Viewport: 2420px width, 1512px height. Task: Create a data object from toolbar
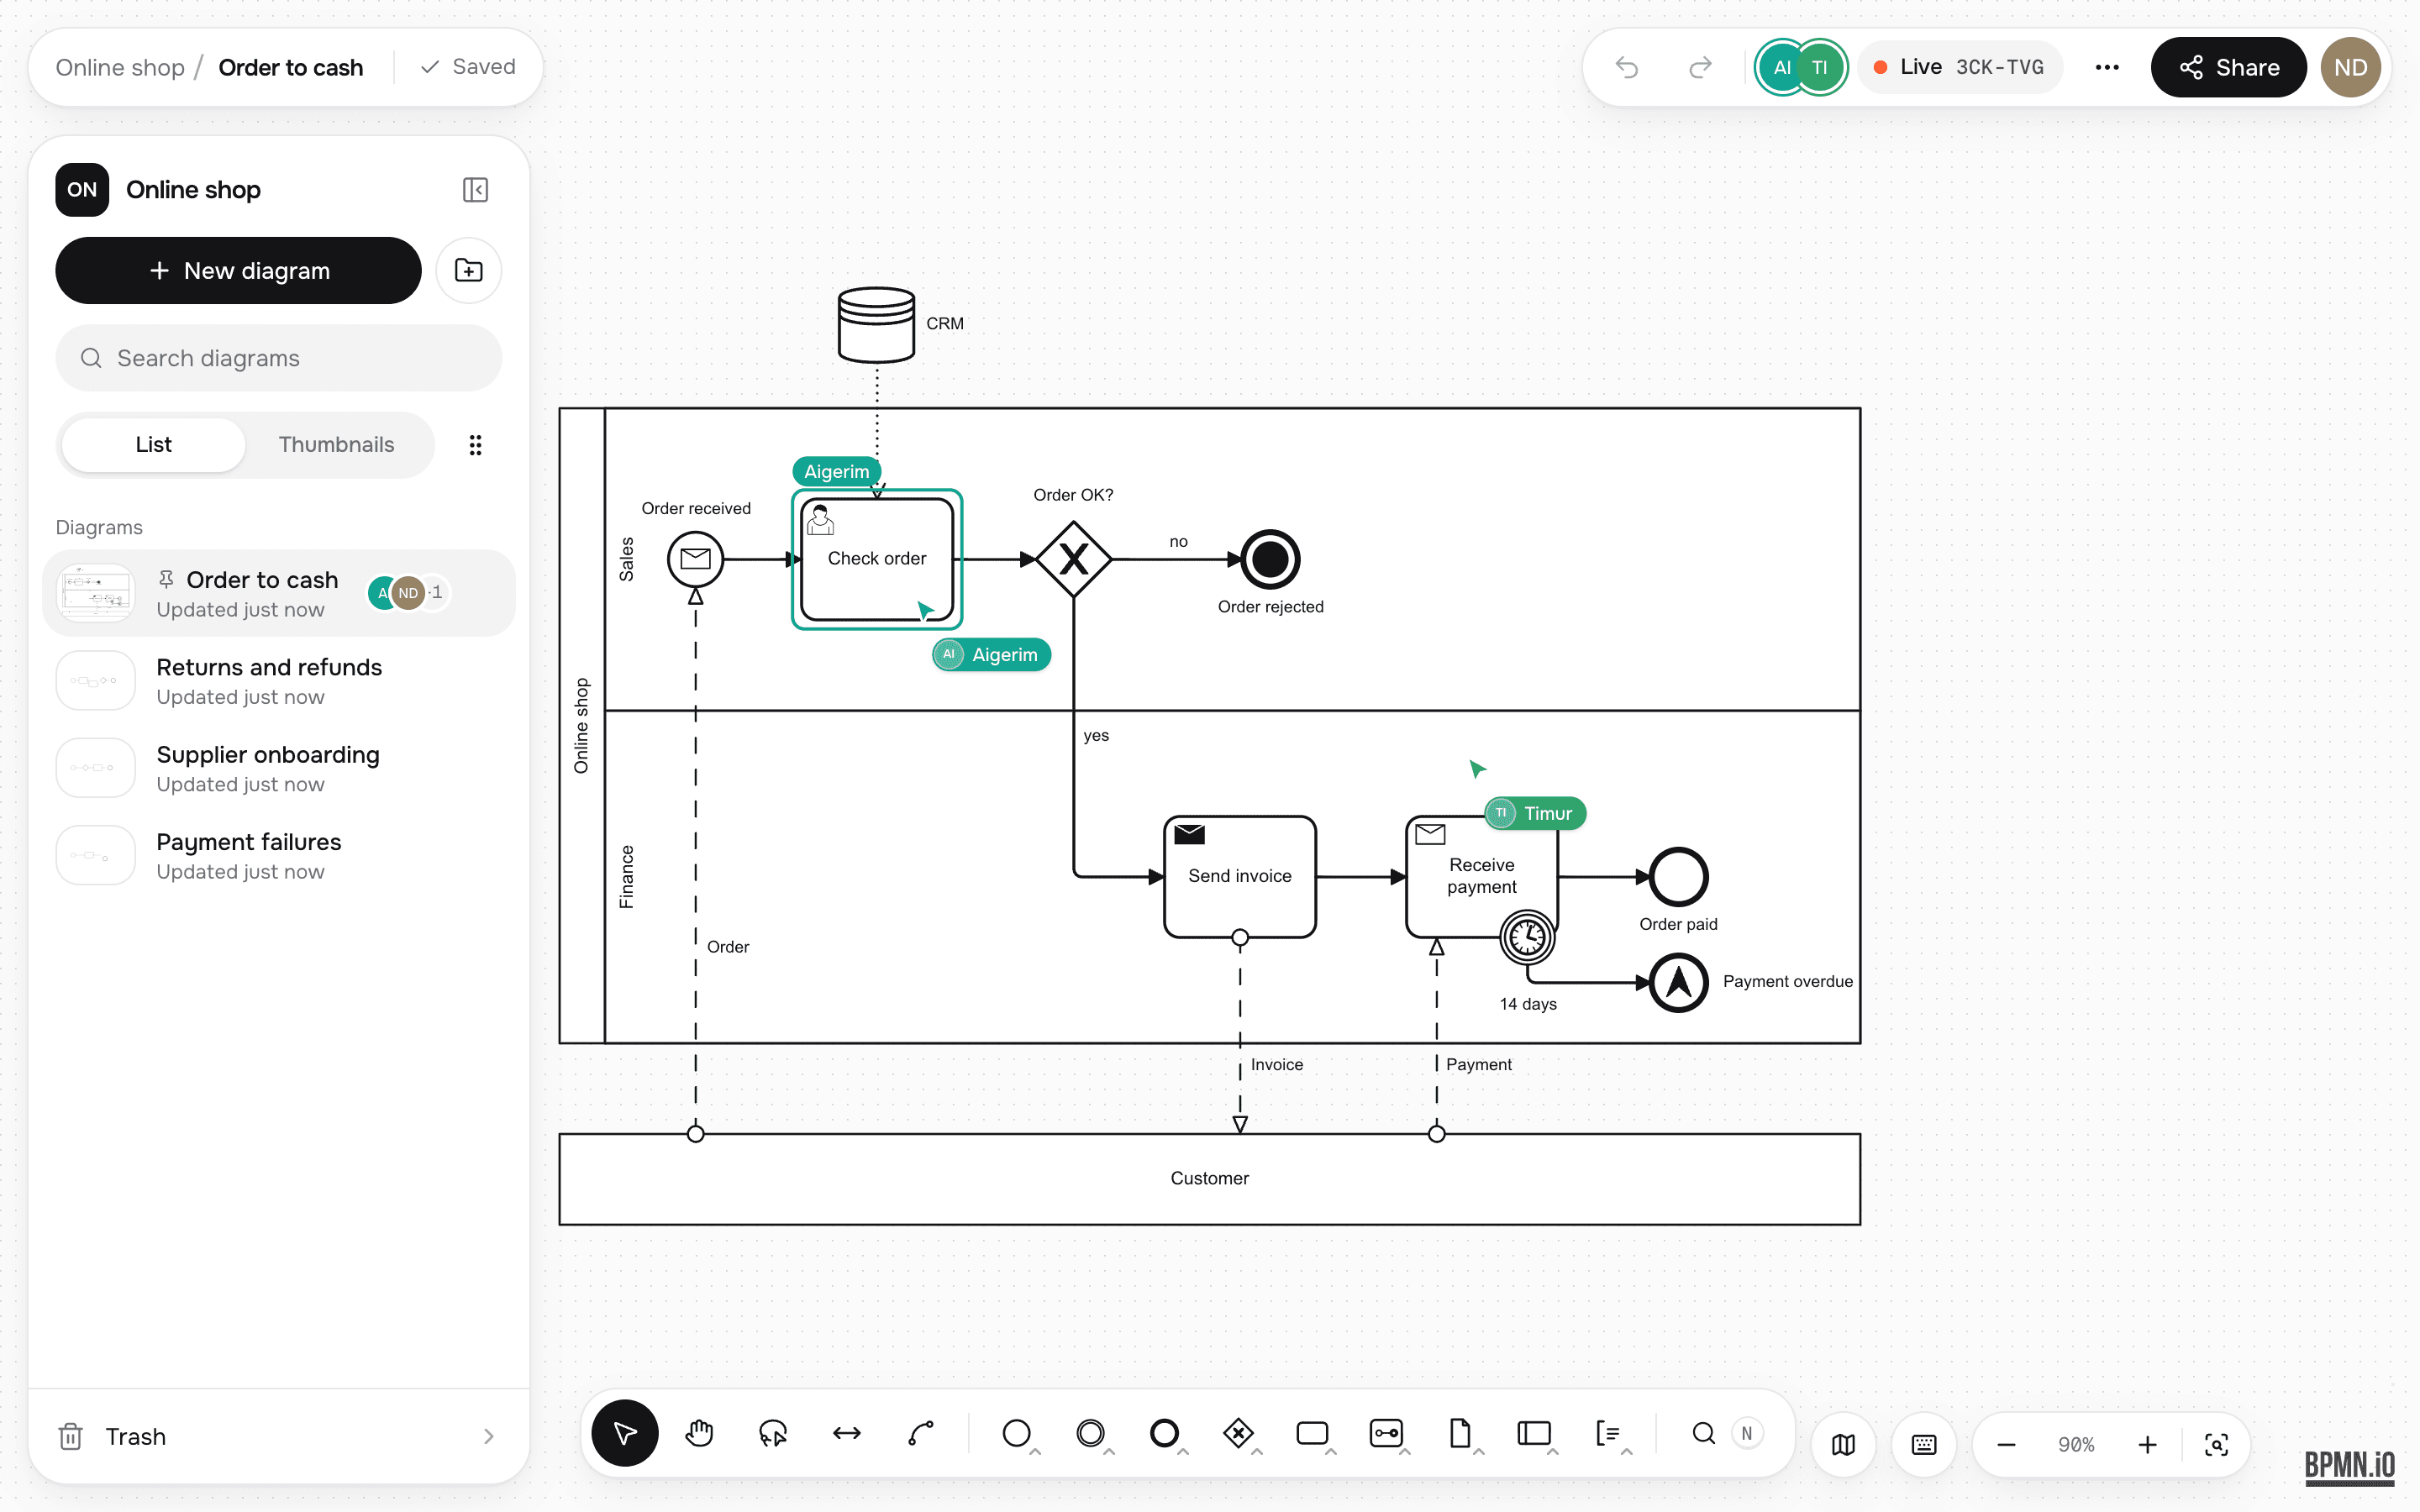click(x=1460, y=1433)
